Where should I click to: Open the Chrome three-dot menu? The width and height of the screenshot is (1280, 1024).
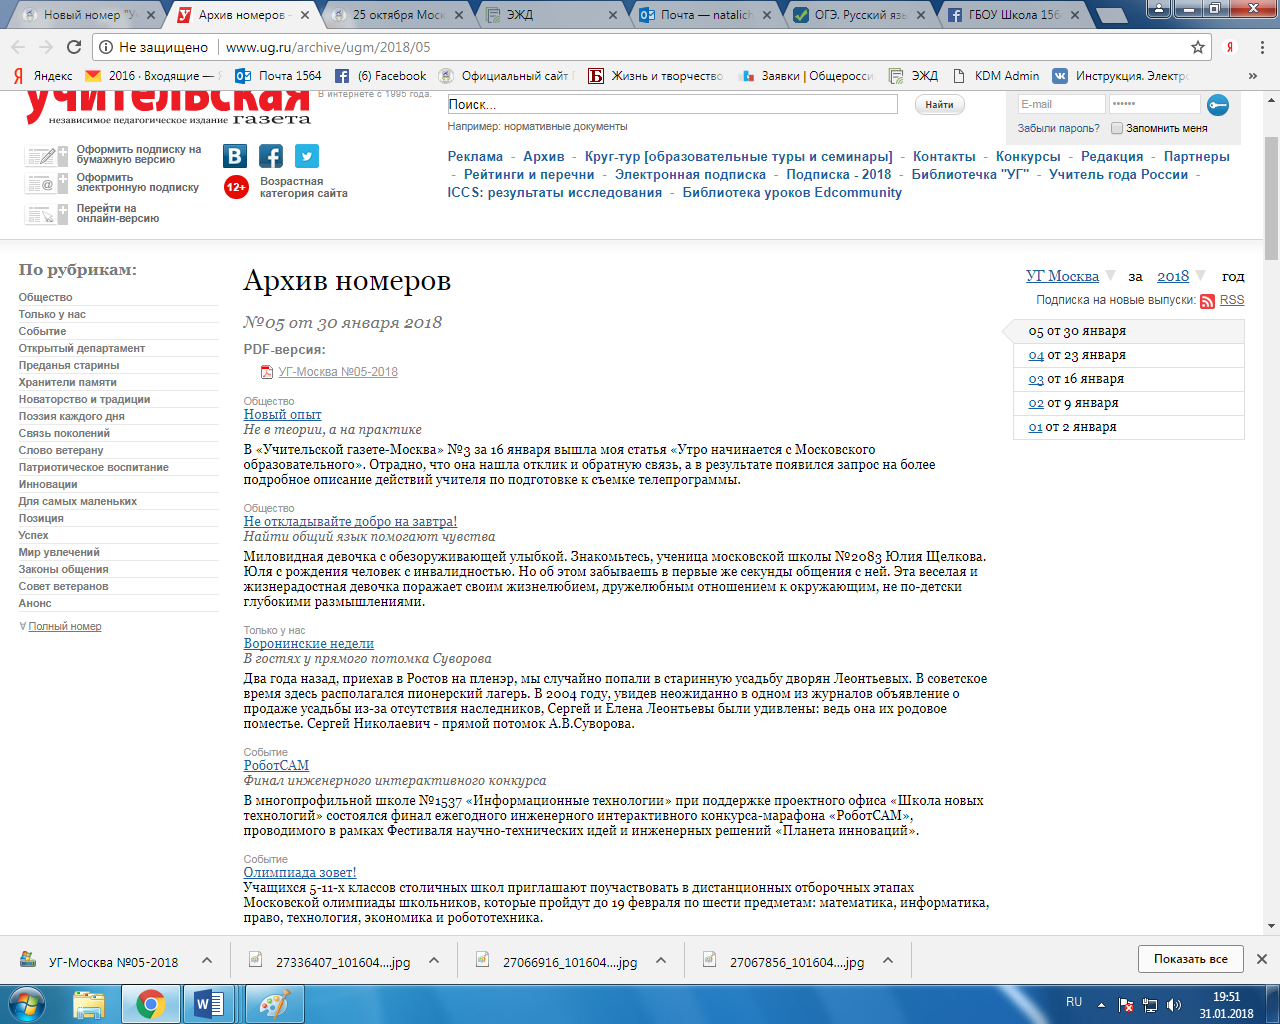1262,47
